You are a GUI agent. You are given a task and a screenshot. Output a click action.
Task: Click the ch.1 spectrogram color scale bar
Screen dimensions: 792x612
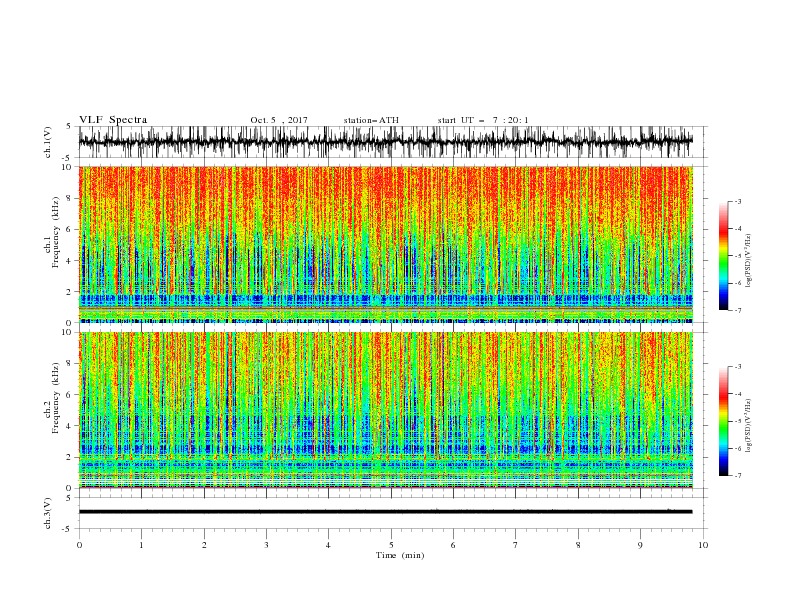click(723, 256)
